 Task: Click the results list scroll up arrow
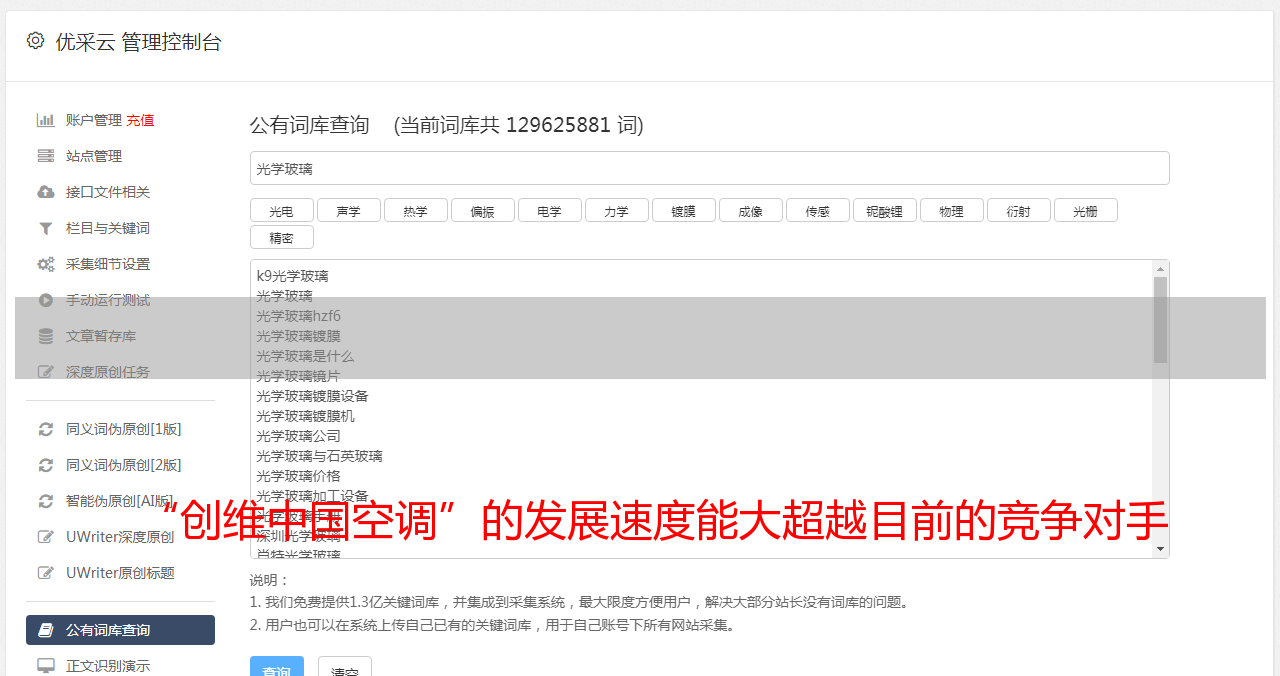[1160, 269]
